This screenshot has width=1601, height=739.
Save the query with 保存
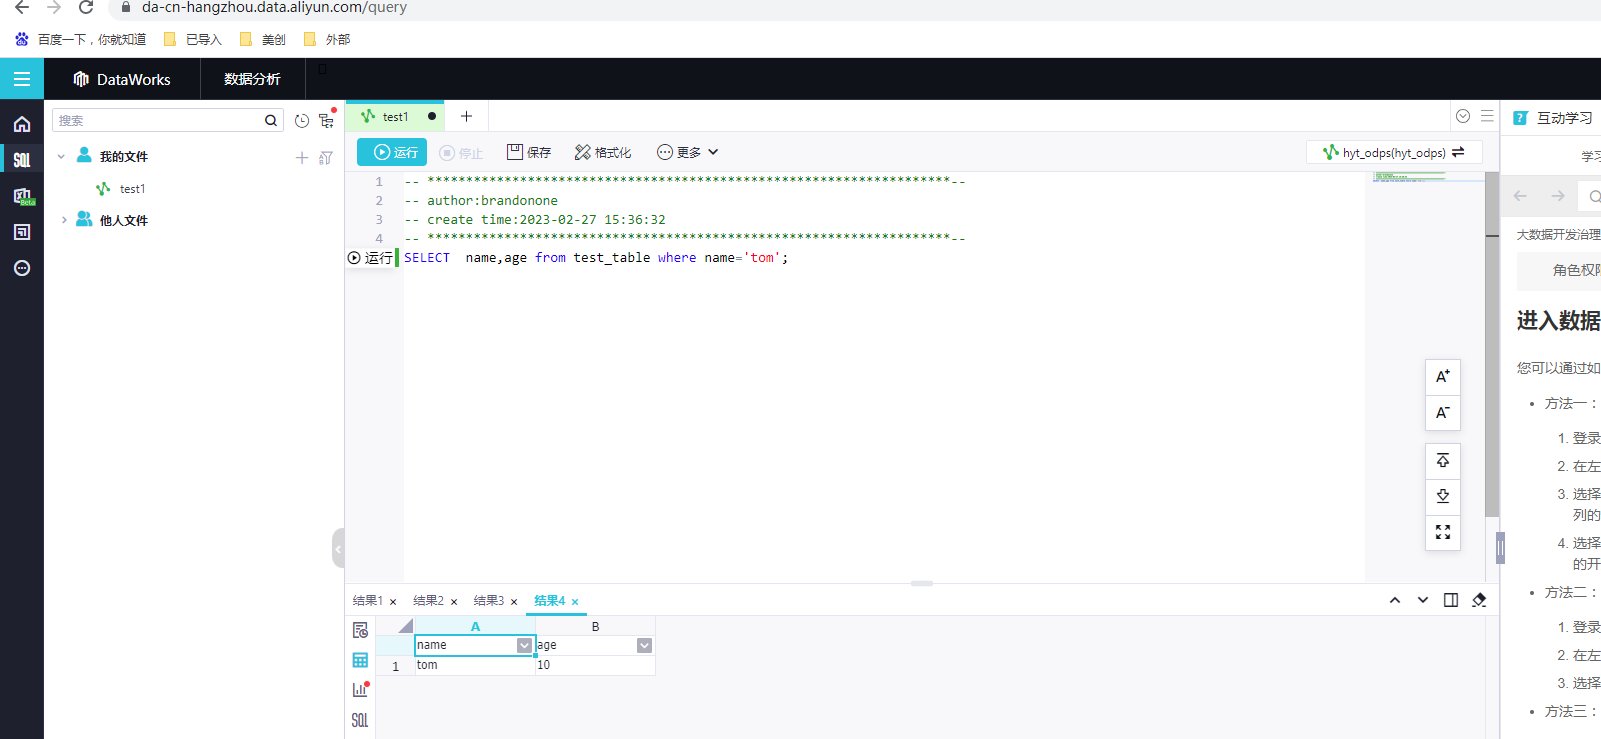pyautogui.click(x=529, y=152)
